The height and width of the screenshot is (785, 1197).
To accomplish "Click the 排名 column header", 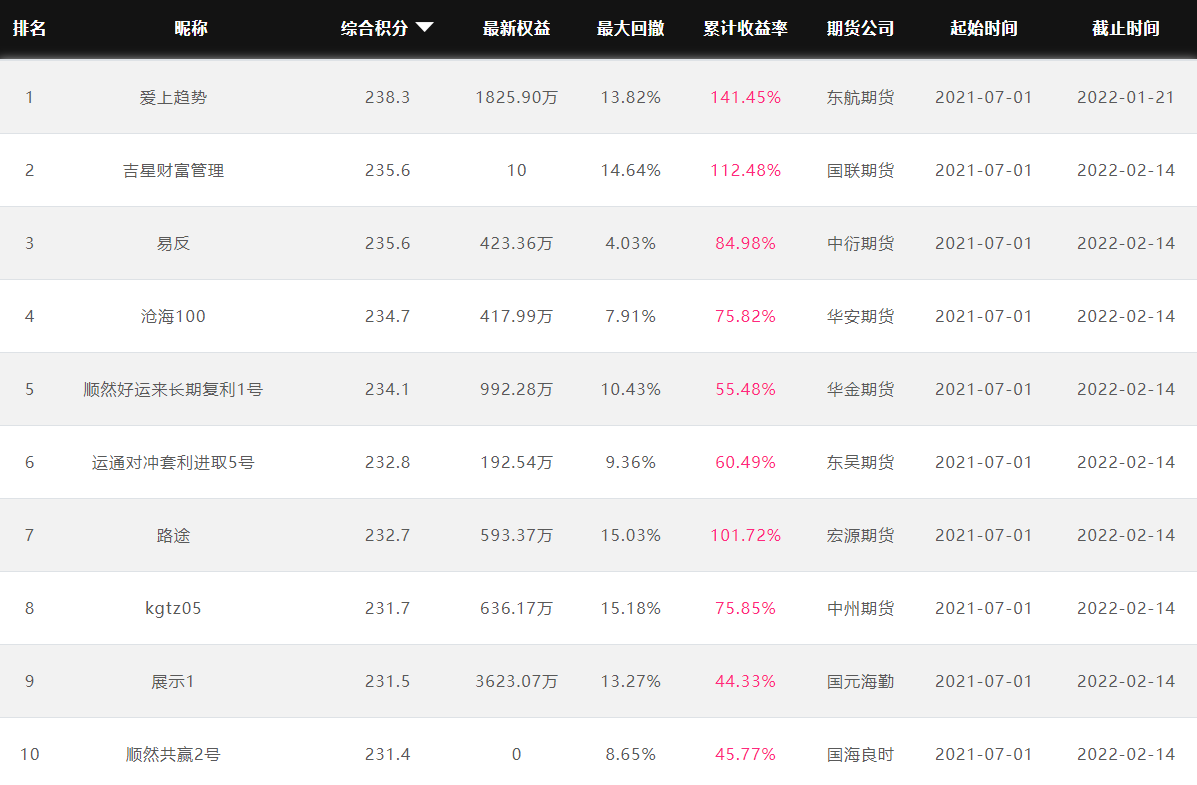I will point(29,28).
